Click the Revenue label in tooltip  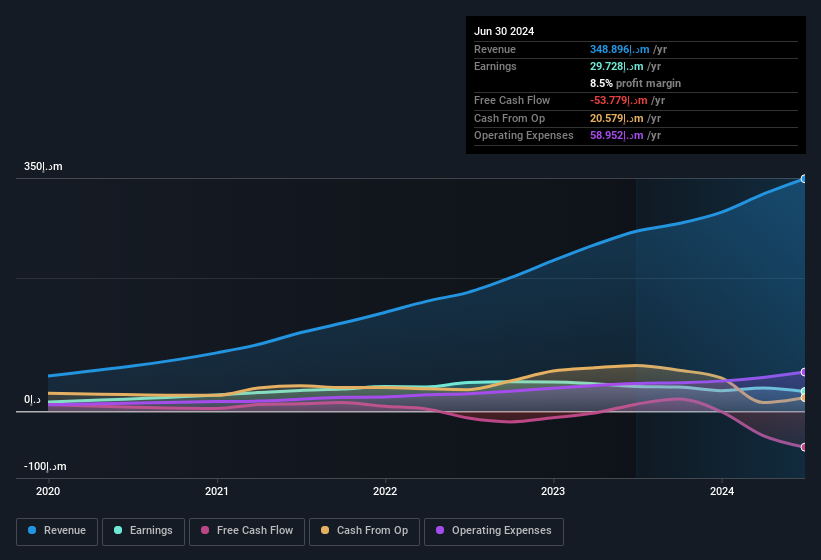pos(495,49)
